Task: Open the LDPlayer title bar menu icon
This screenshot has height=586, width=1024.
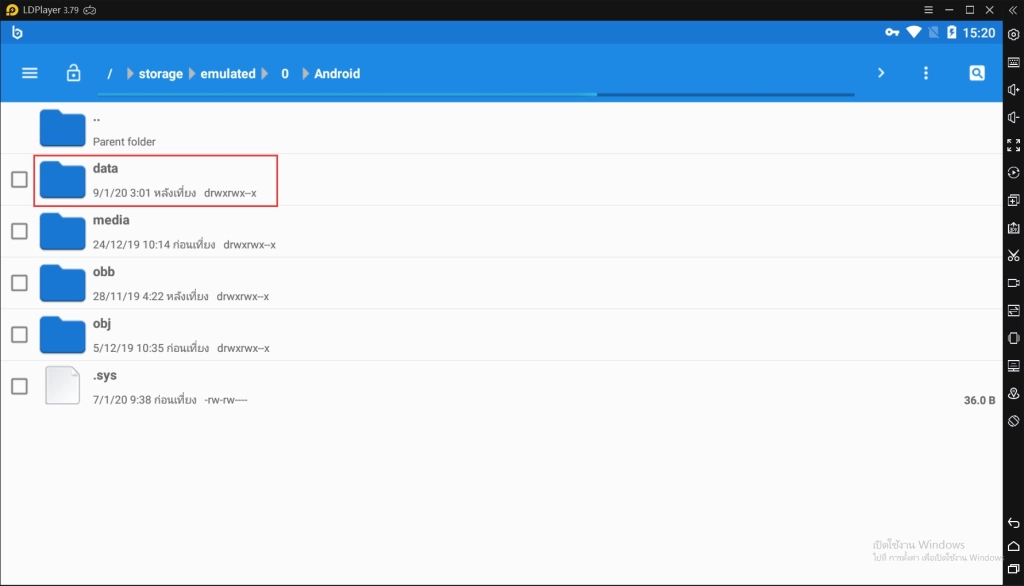Action: pos(928,10)
